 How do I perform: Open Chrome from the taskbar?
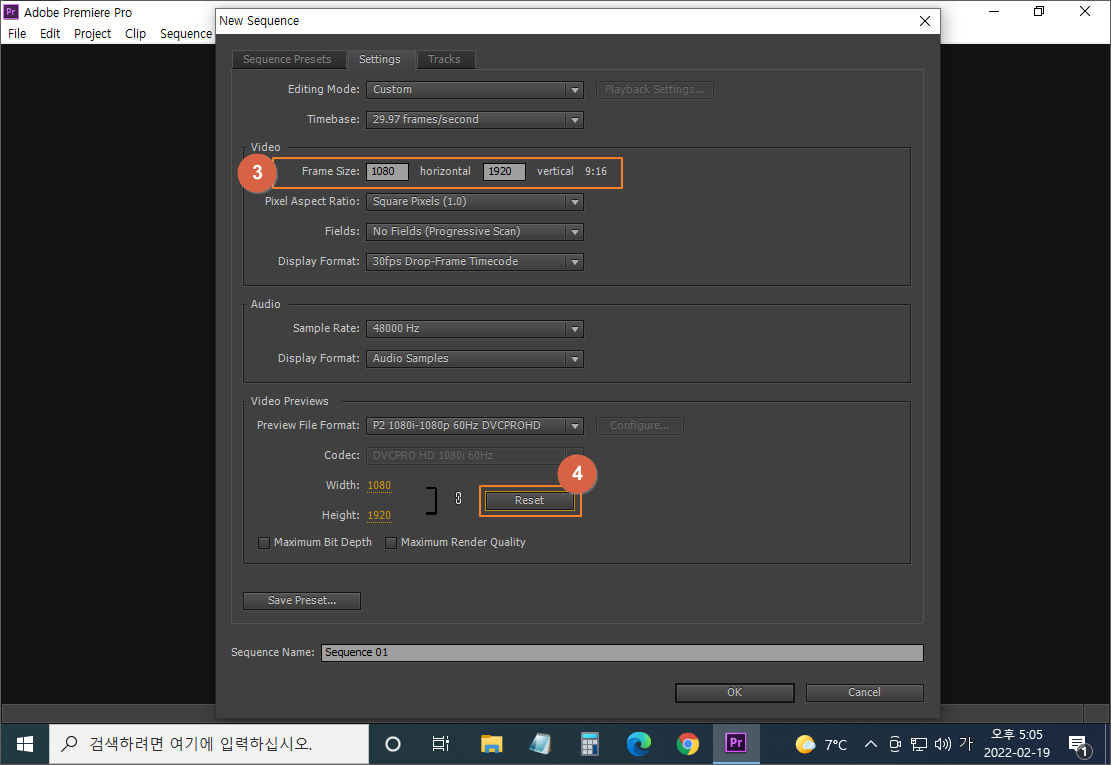tap(687, 744)
